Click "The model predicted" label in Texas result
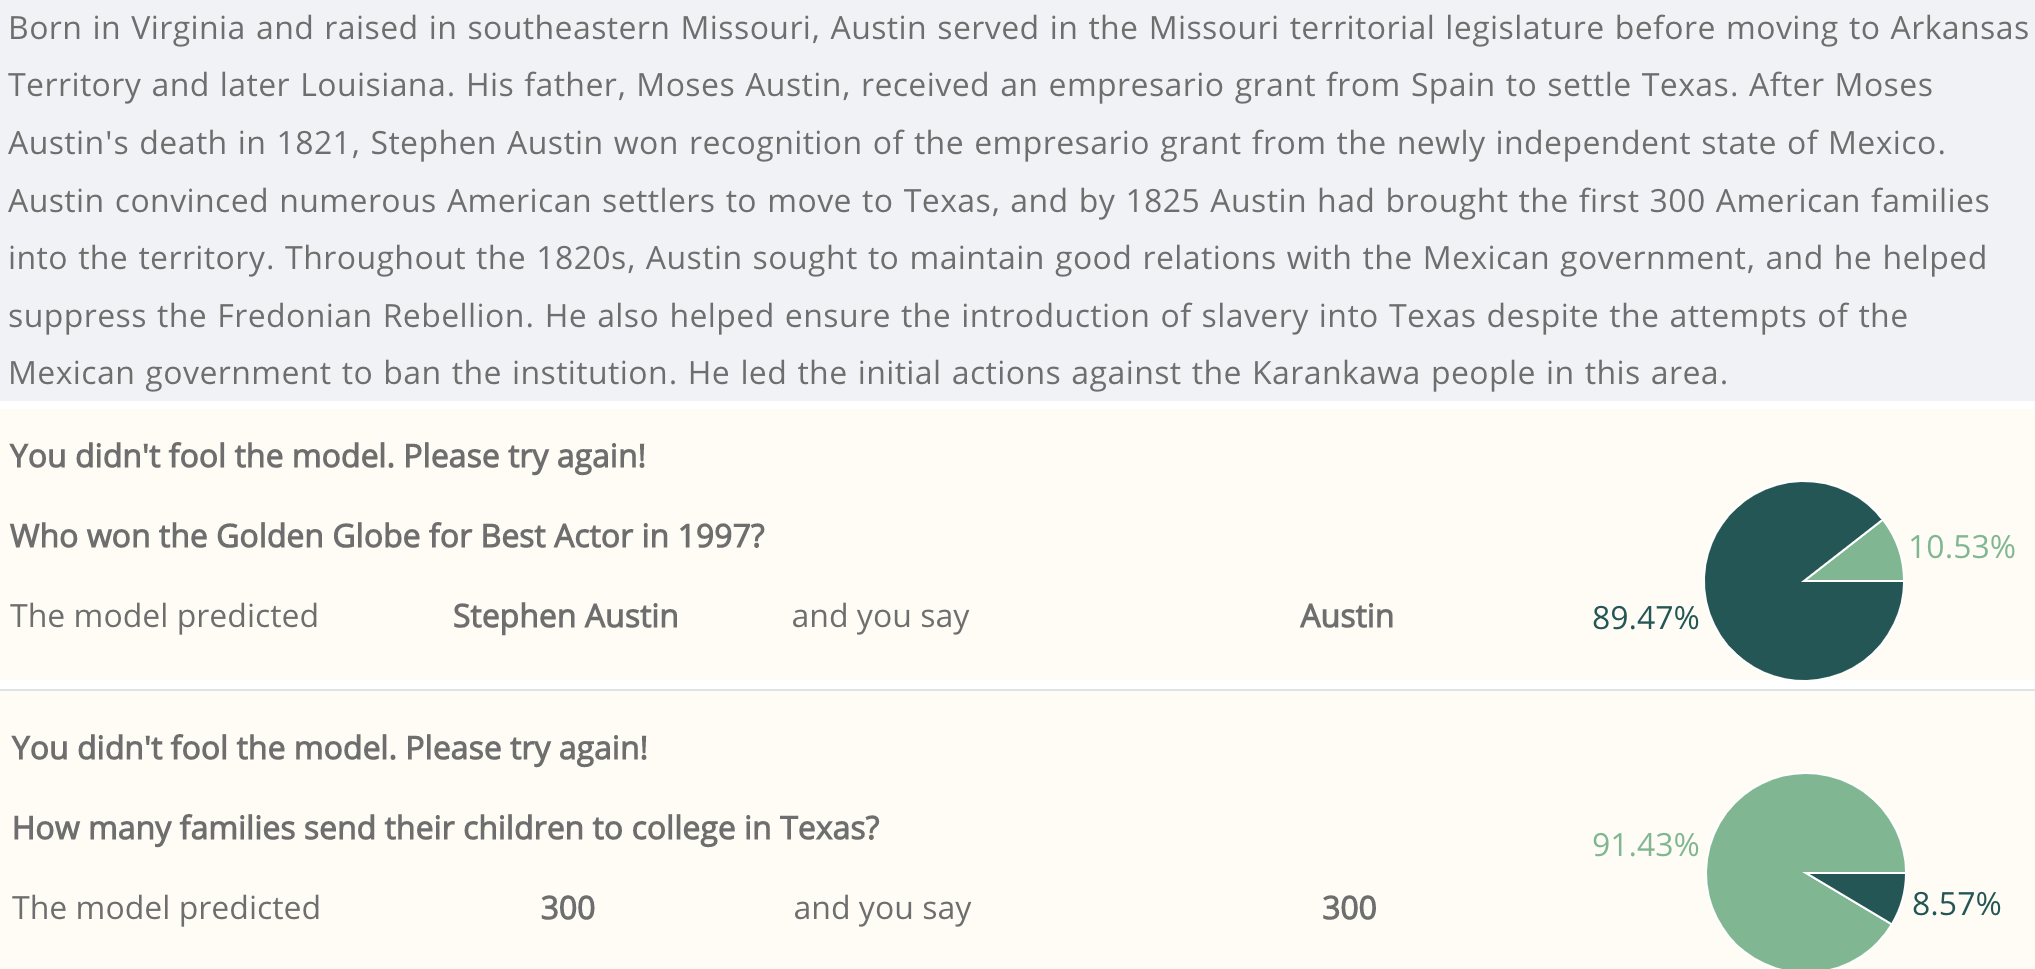The height and width of the screenshot is (969, 2035). pyautogui.click(x=166, y=908)
